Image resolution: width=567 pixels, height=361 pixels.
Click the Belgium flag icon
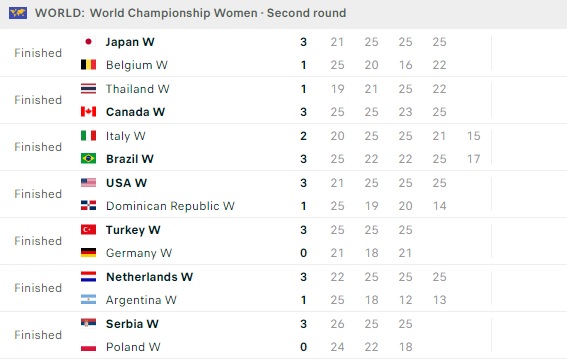88,65
